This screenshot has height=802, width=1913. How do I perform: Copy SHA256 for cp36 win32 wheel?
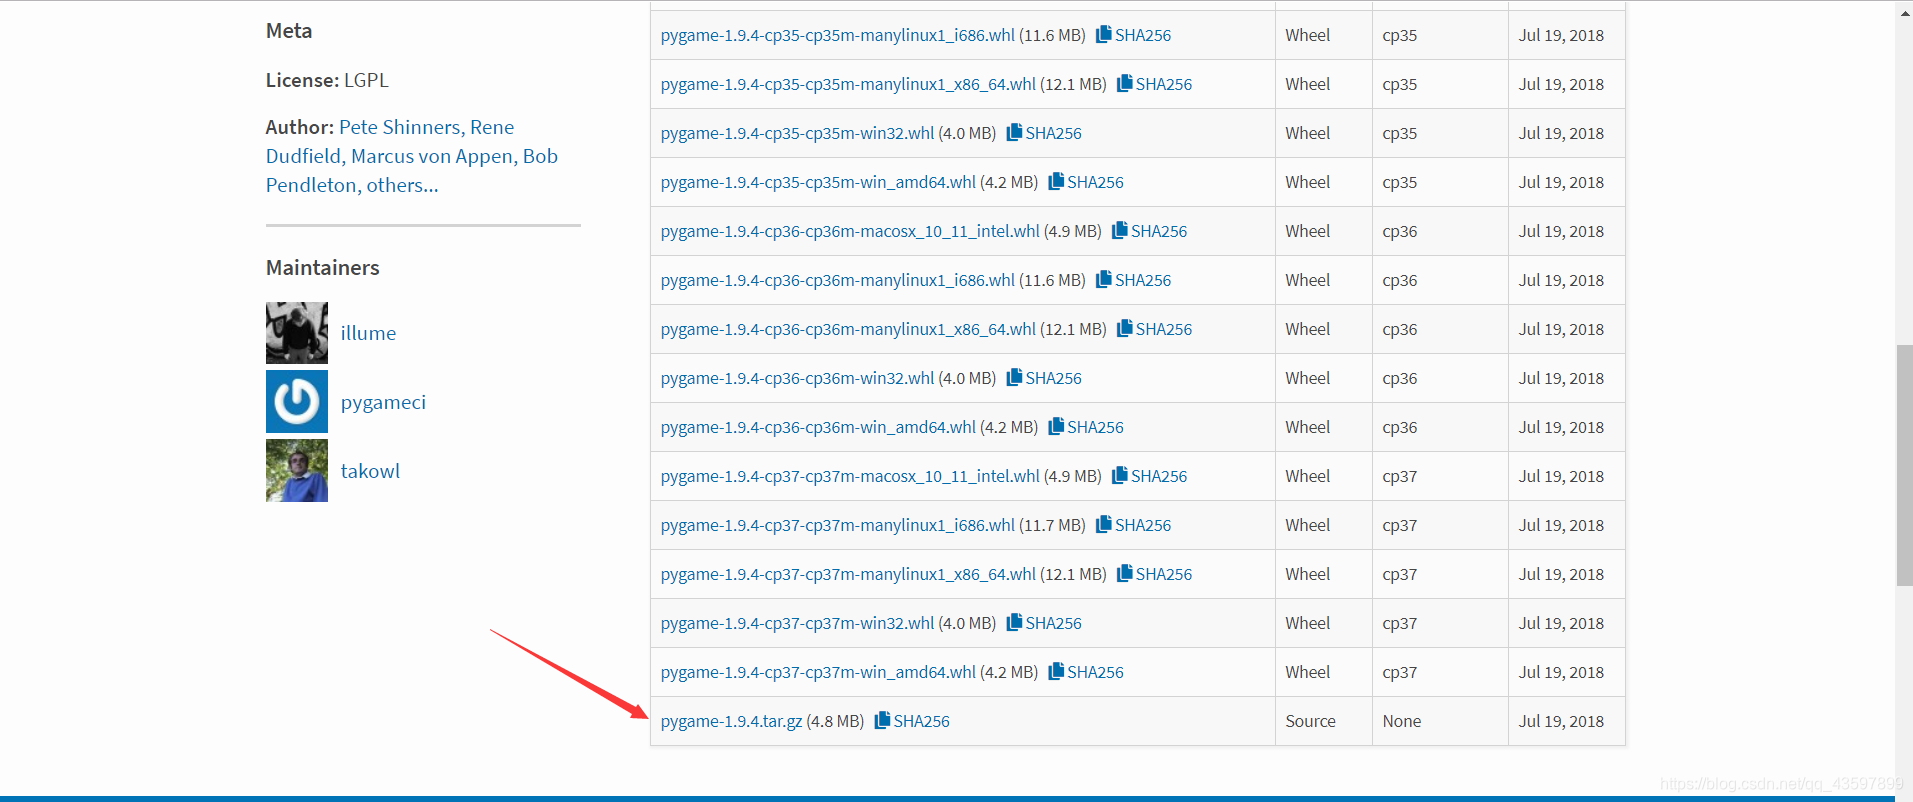click(1044, 378)
